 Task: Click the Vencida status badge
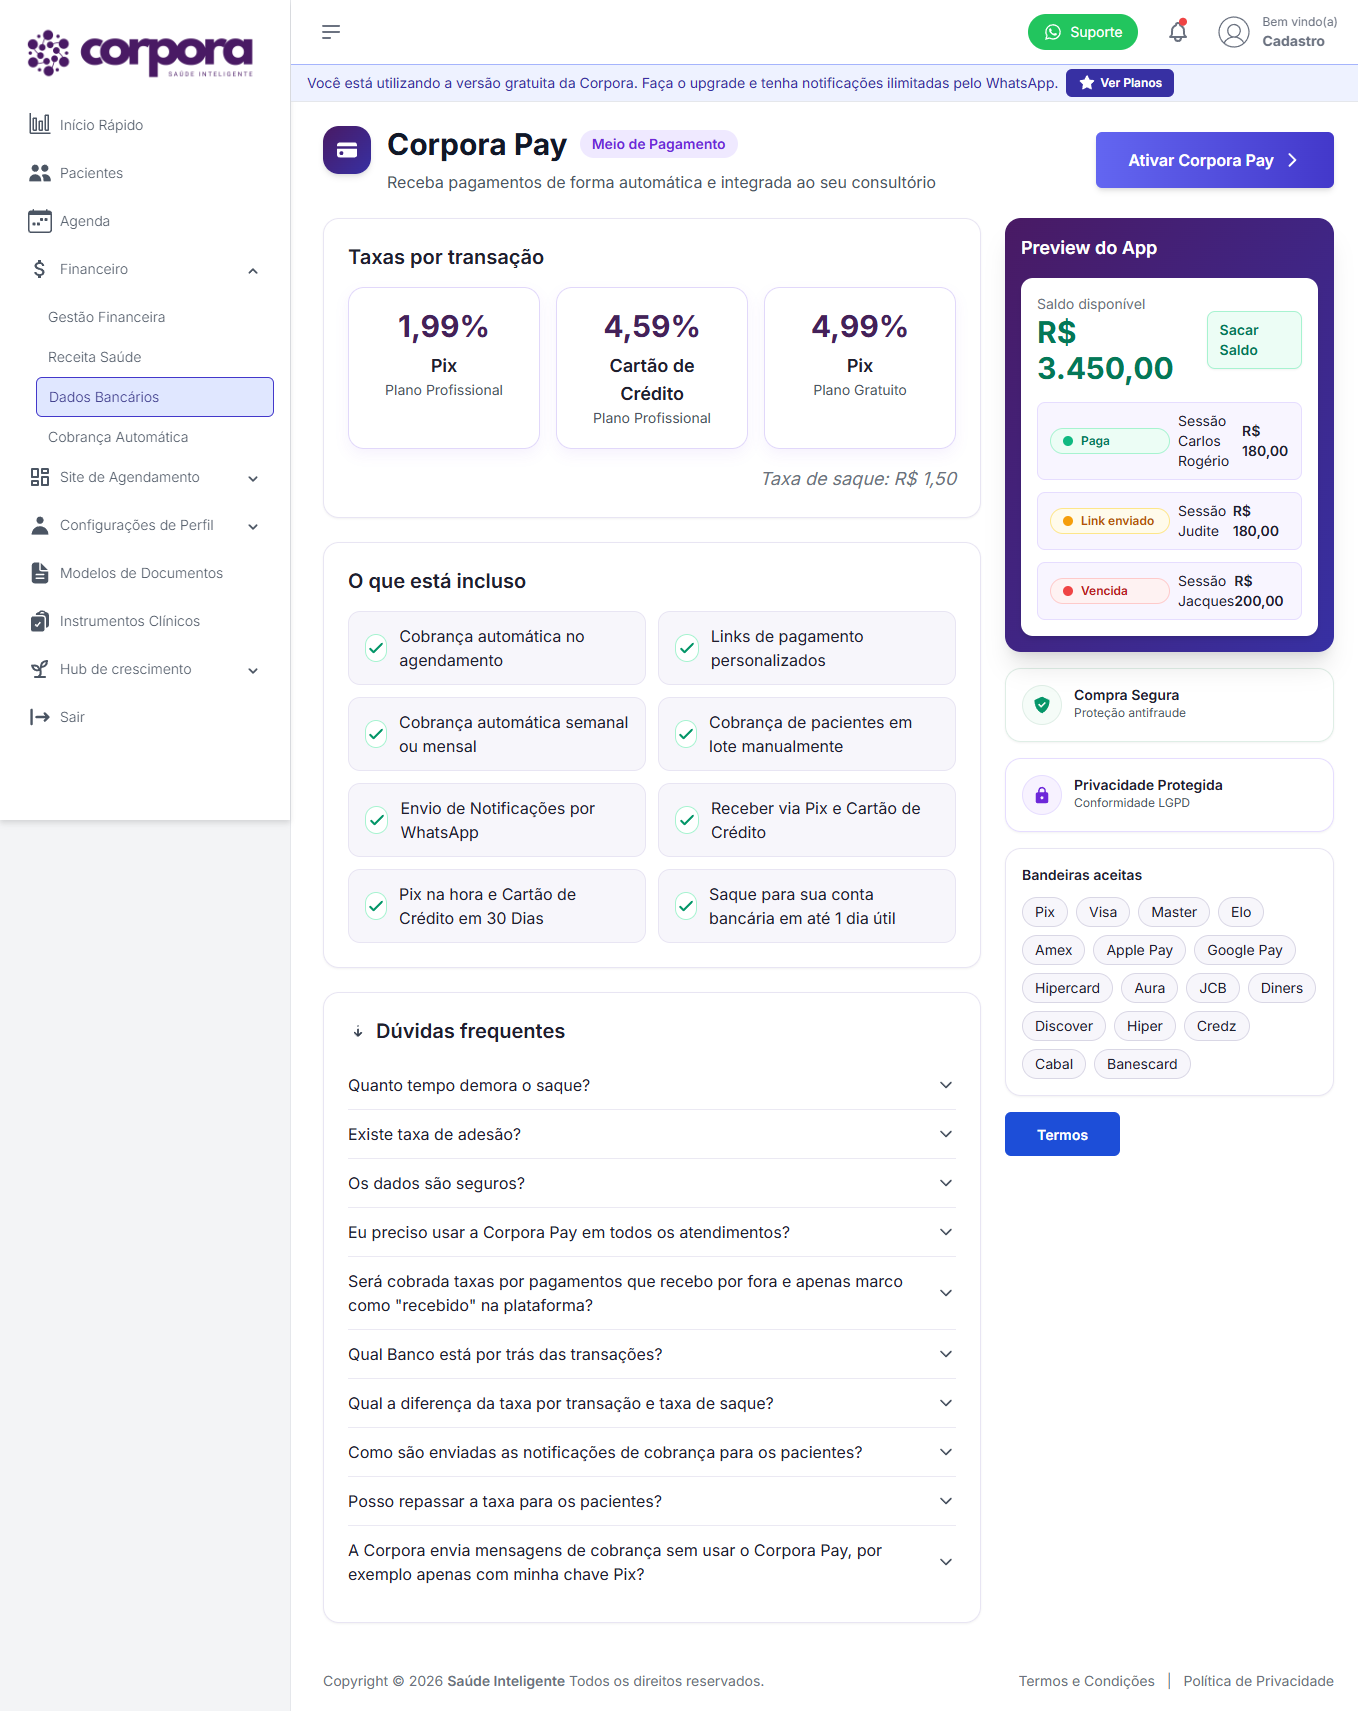(1110, 591)
